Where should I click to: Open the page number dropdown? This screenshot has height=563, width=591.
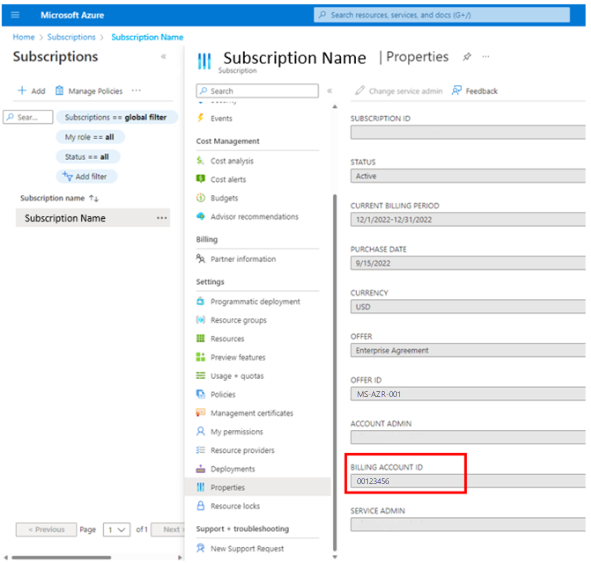pos(116,529)
